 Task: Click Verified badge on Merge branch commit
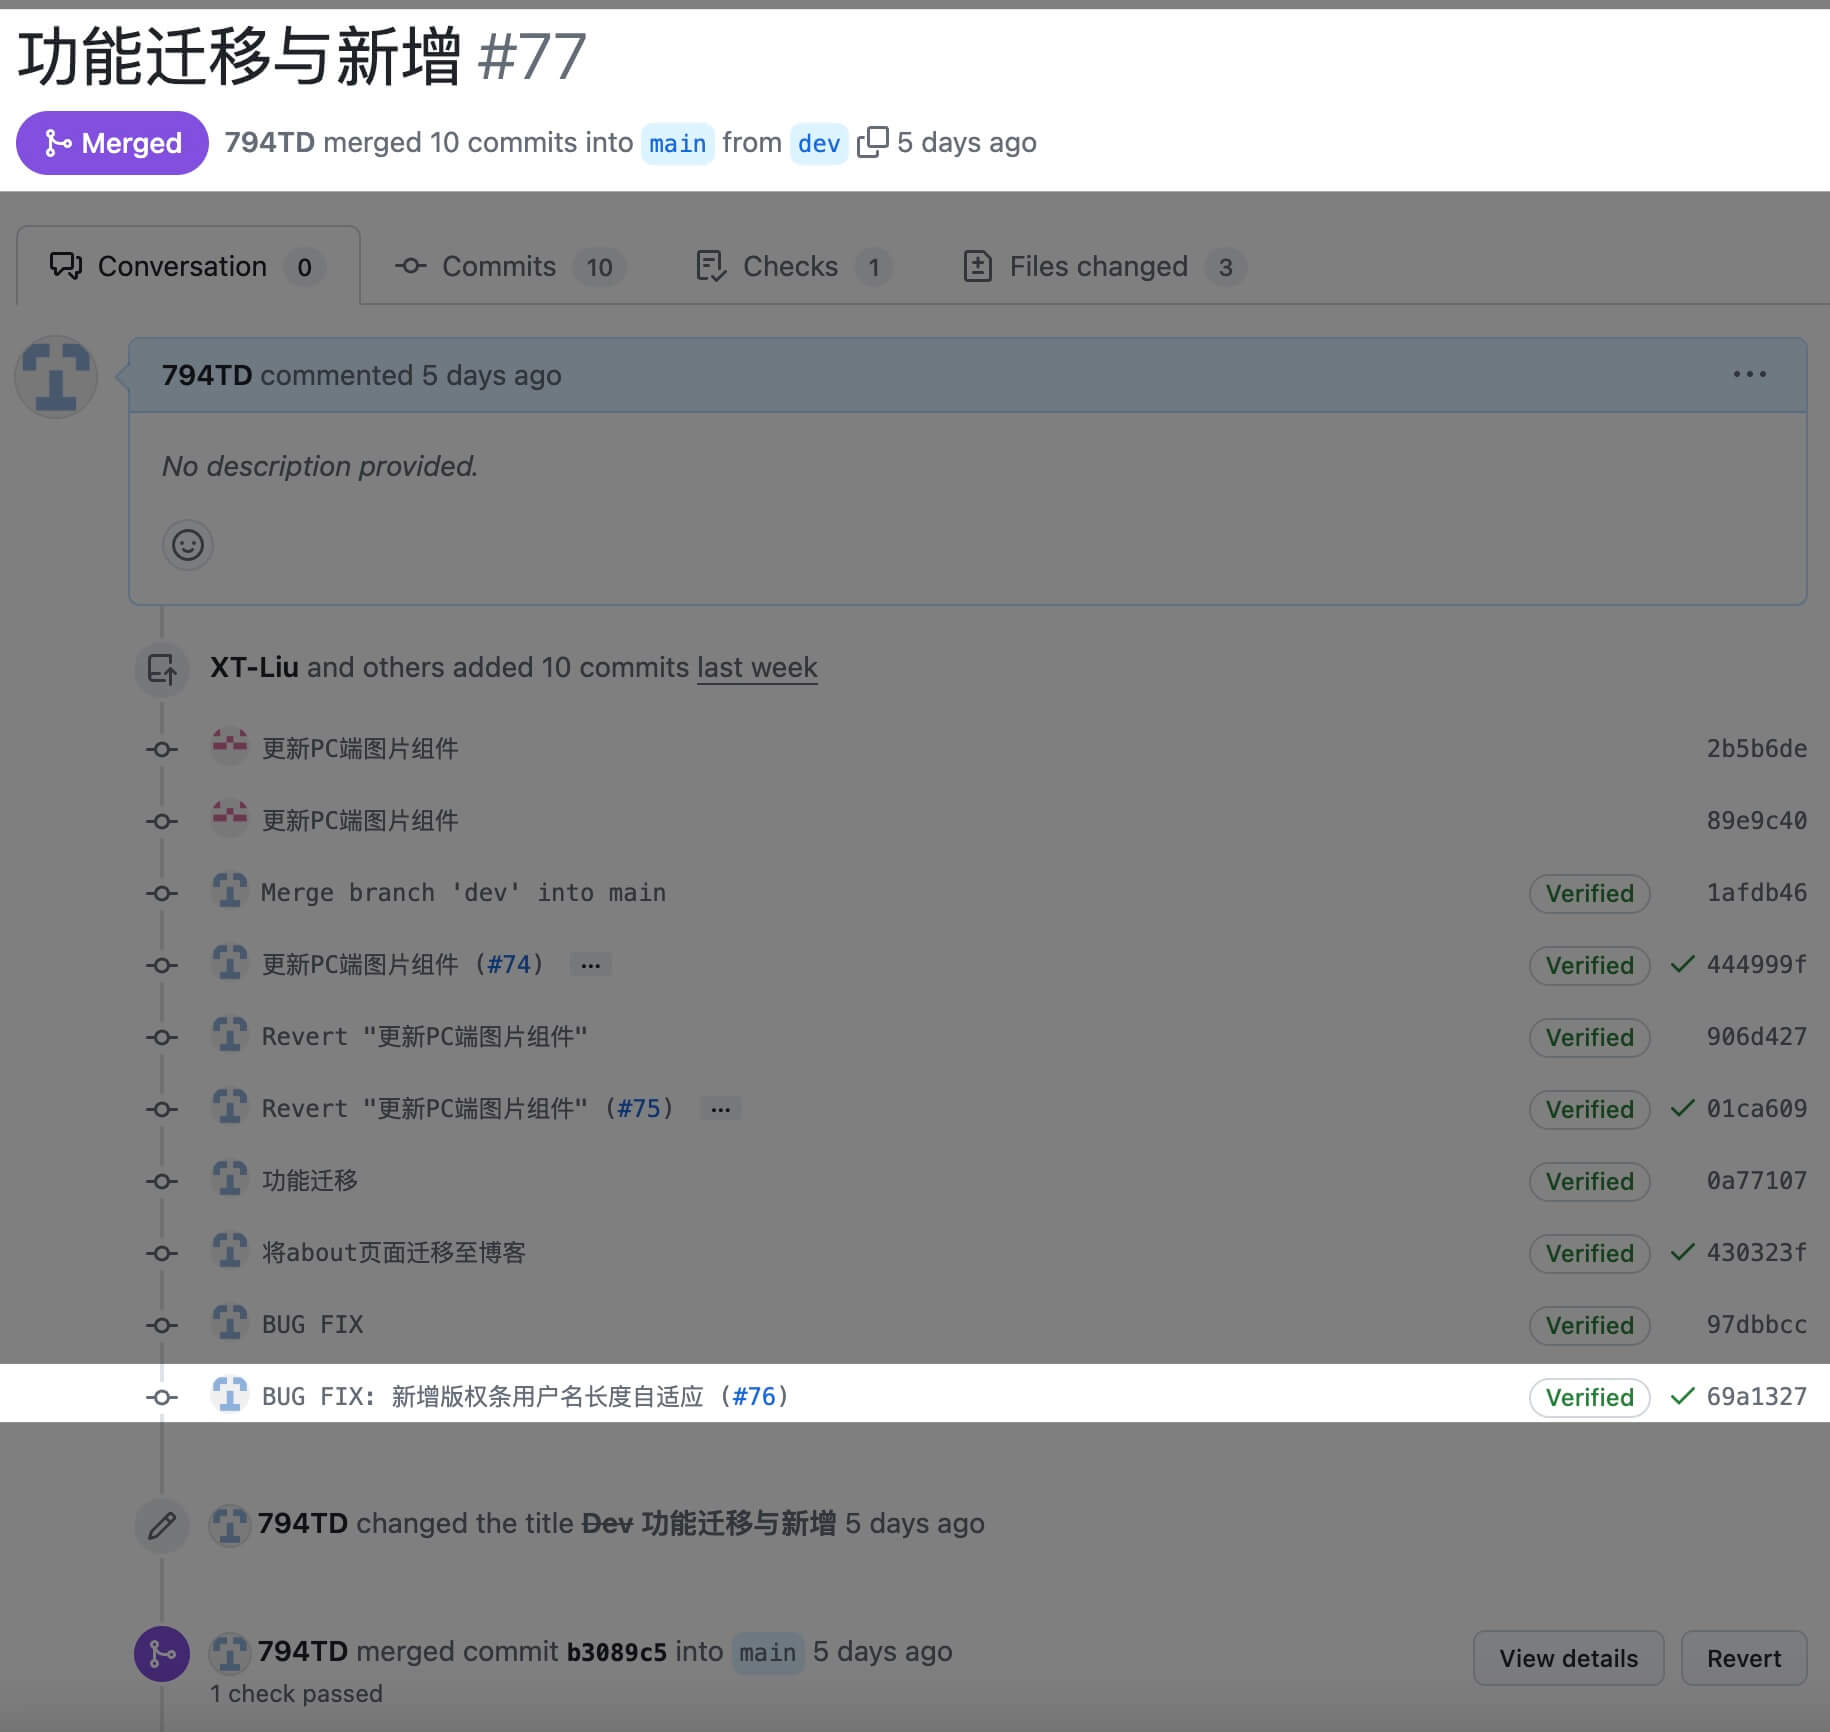click(x=1589, y=893)
